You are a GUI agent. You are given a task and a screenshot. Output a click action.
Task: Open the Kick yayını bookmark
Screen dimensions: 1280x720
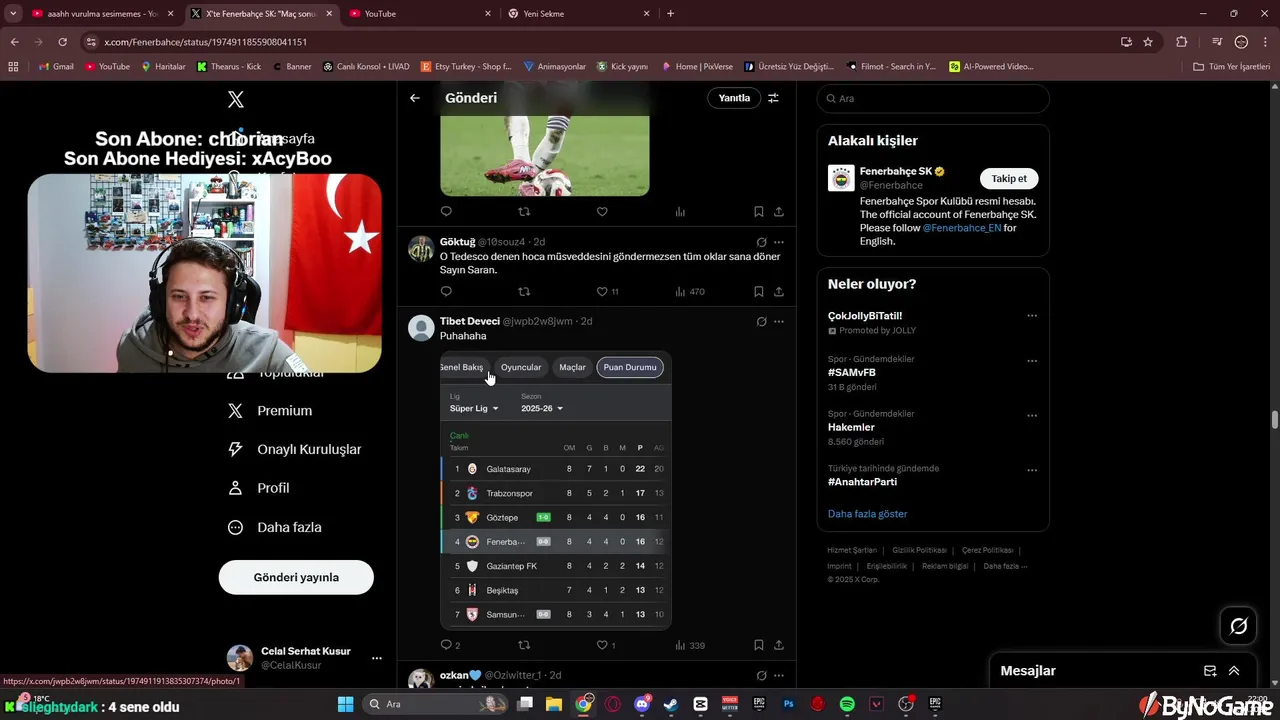[x=622, y=66]
